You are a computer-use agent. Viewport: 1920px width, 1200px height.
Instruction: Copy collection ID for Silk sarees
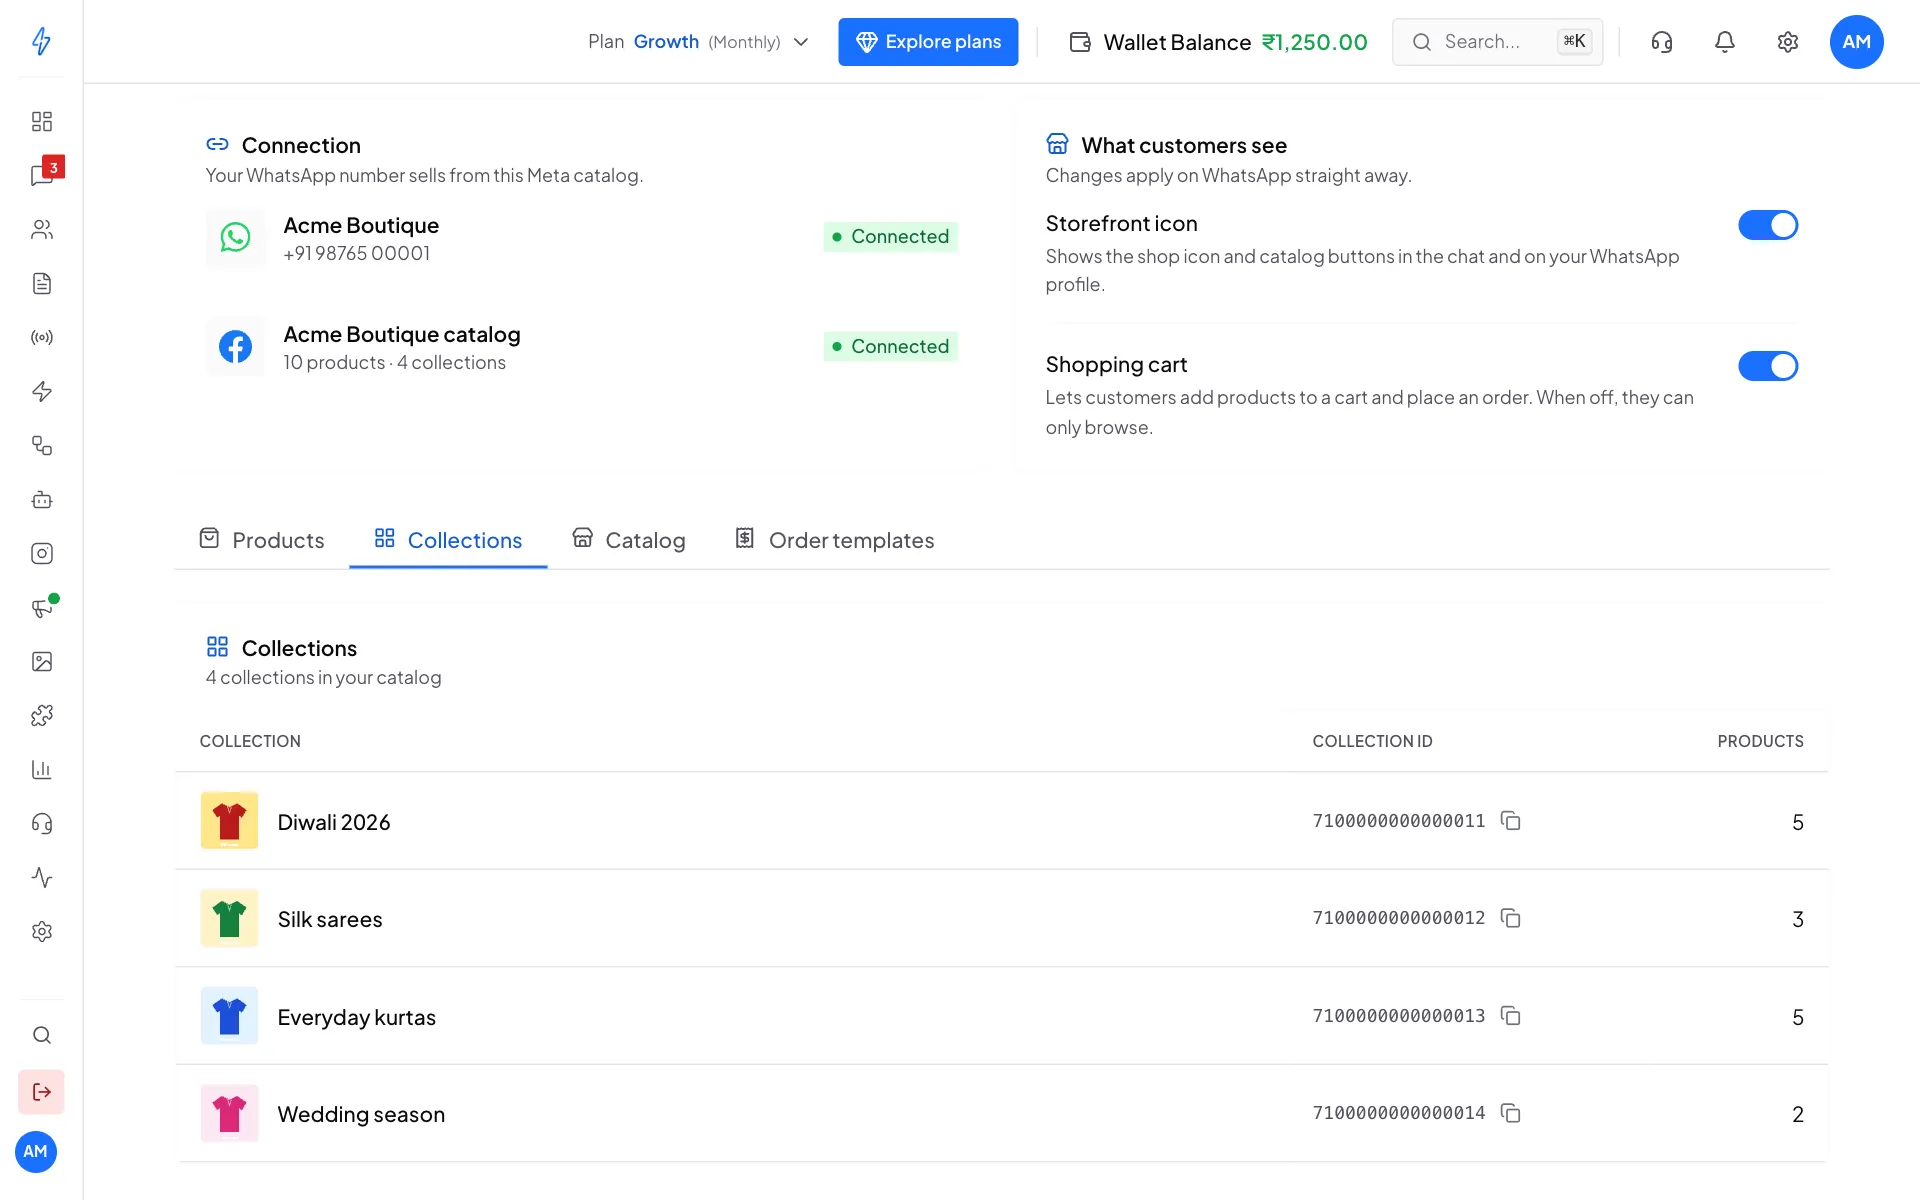coord(1510,918)
